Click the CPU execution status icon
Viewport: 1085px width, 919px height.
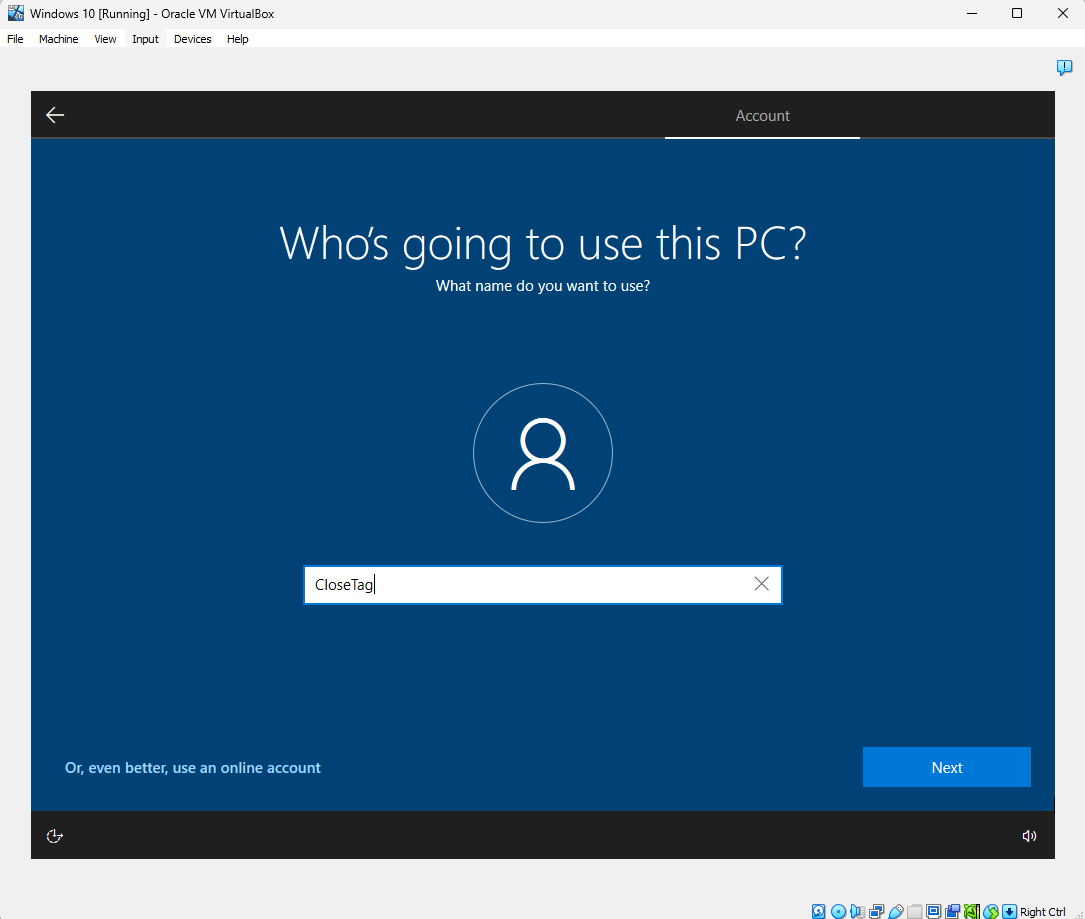point(972,911)
